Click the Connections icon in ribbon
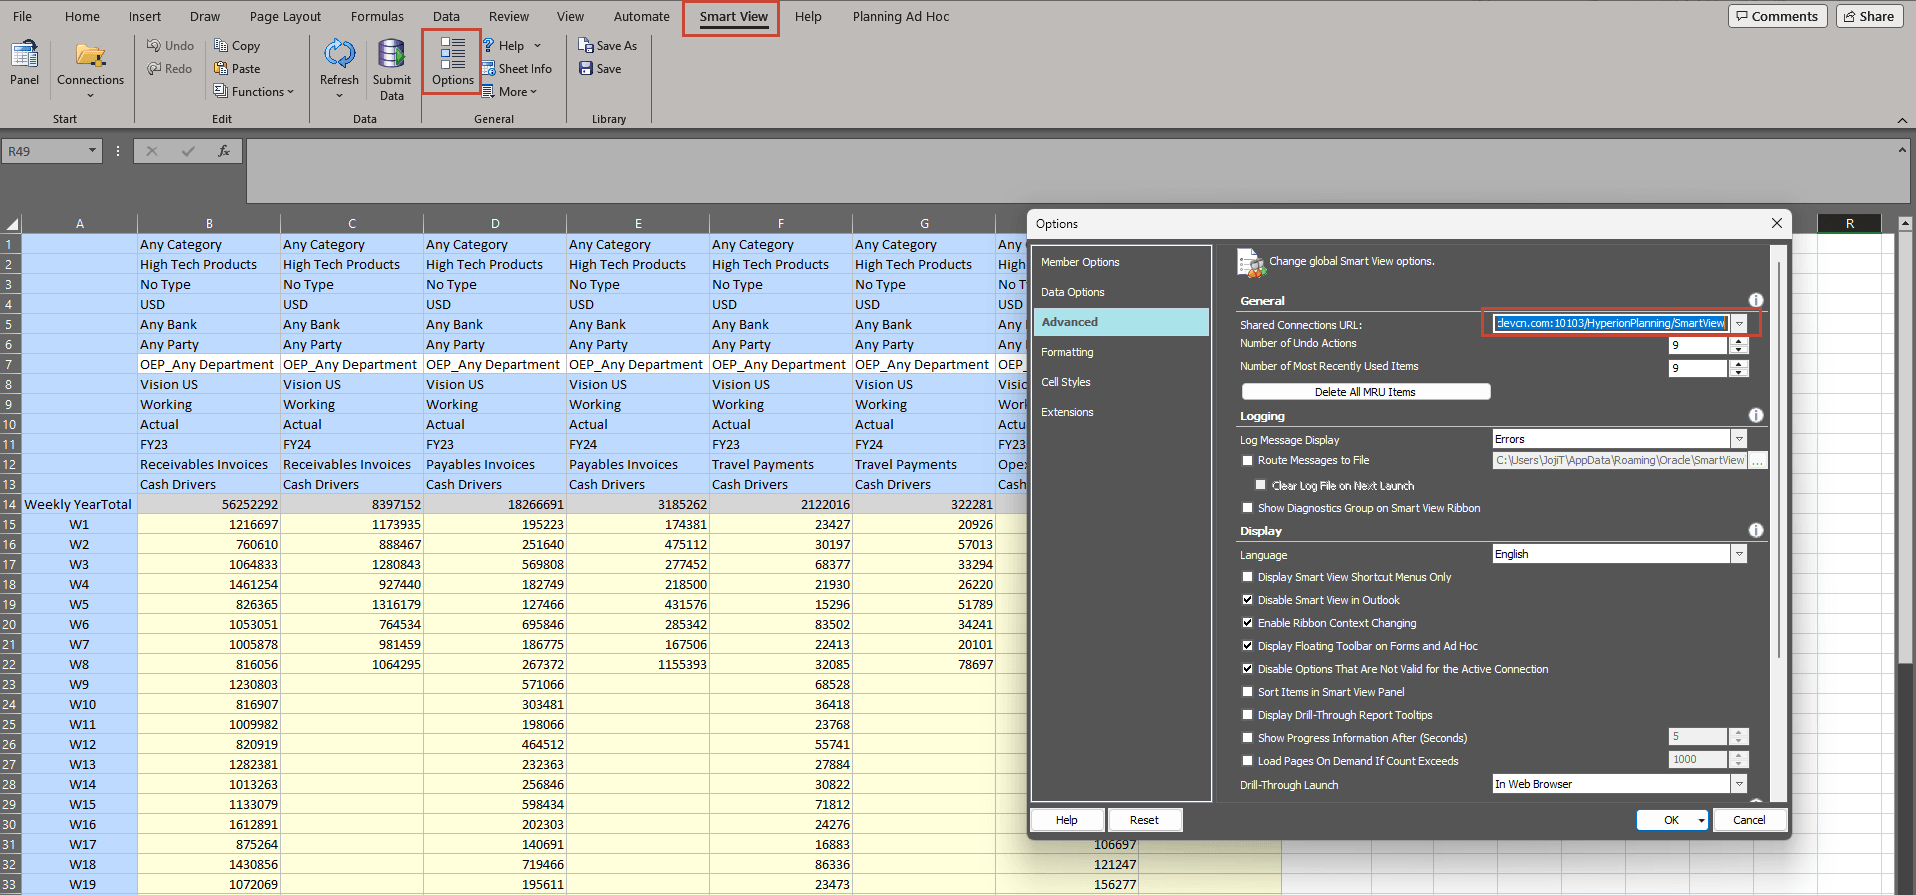Viewport: 1916px width, 895px height. click(90, 56)
